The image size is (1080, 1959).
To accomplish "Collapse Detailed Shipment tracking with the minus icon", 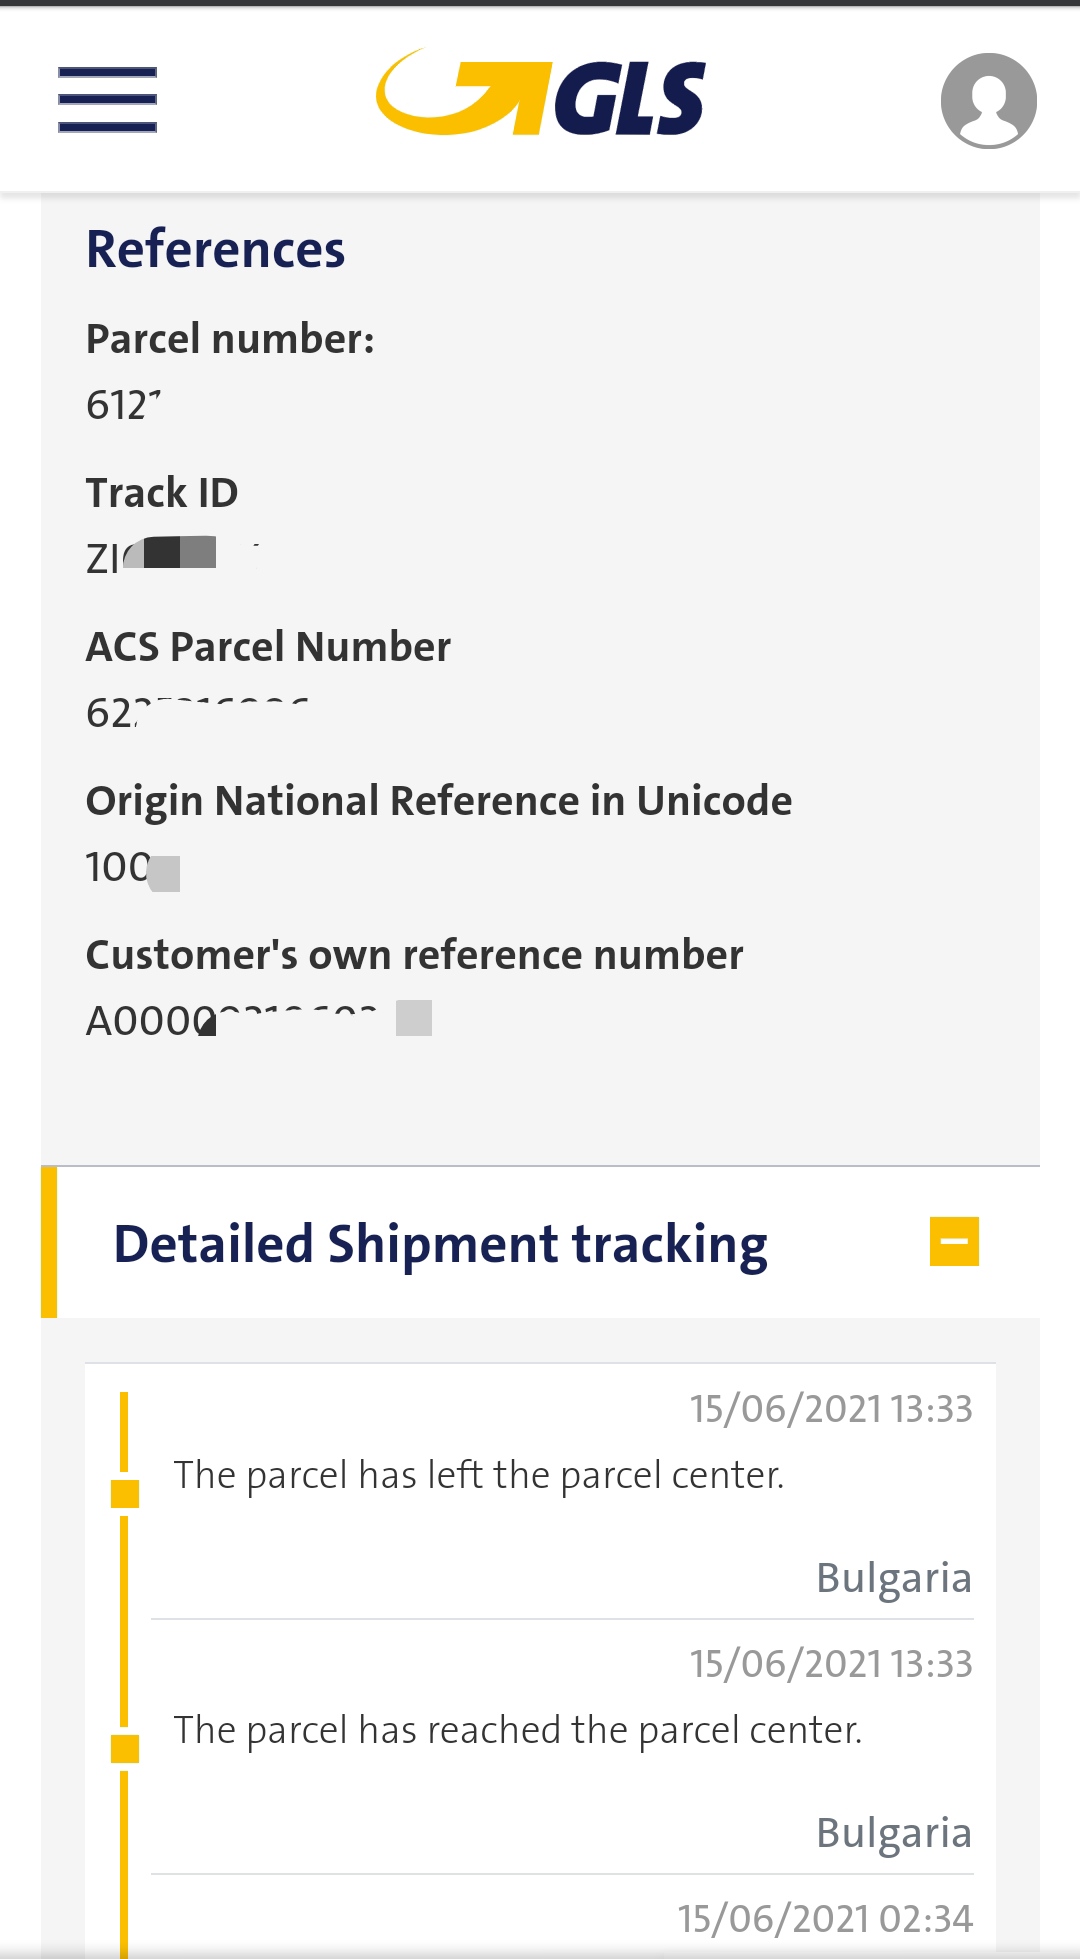I will click(x=954, y=1241).
